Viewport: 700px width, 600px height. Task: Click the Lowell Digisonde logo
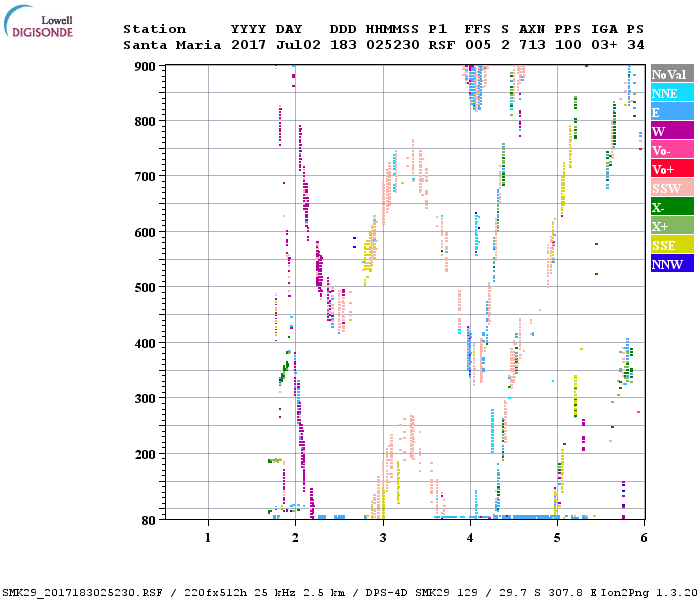pos(38,21)
